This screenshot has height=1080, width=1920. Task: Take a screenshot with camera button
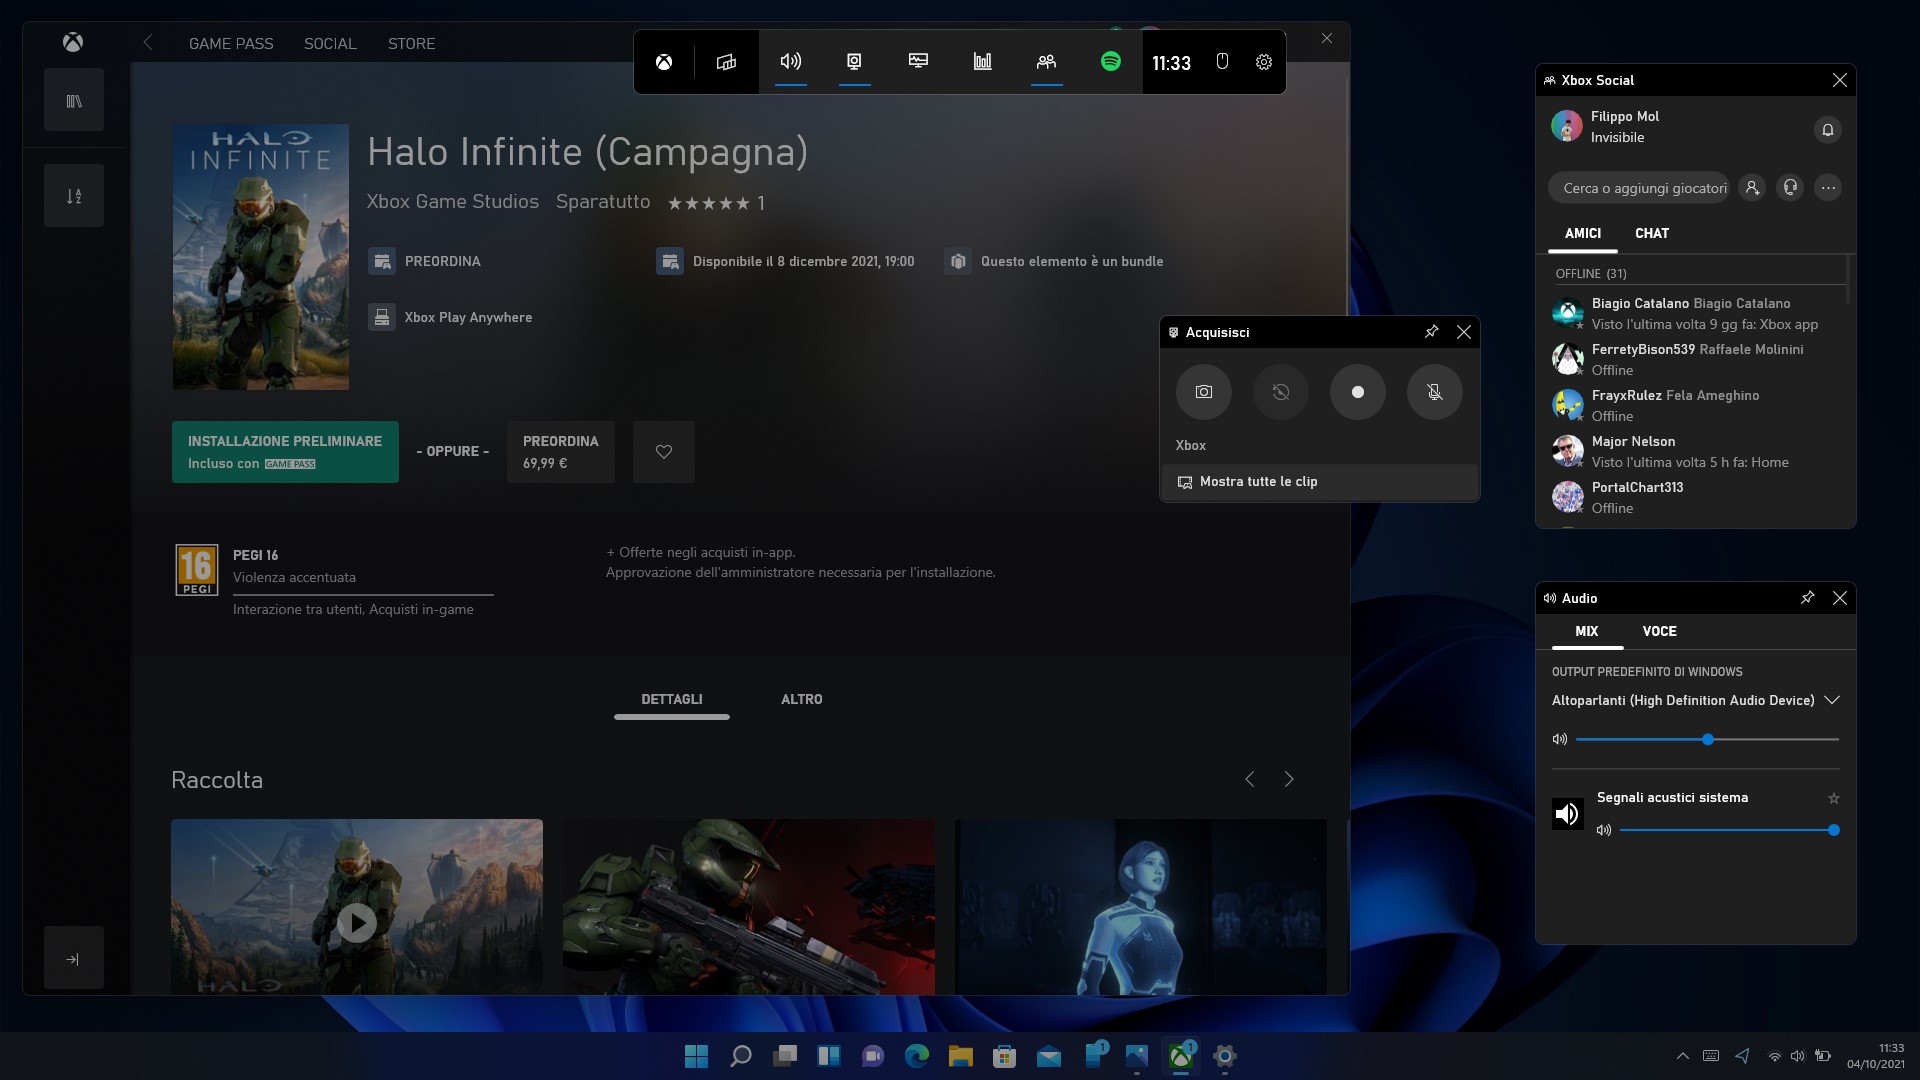click(1204, 392)
